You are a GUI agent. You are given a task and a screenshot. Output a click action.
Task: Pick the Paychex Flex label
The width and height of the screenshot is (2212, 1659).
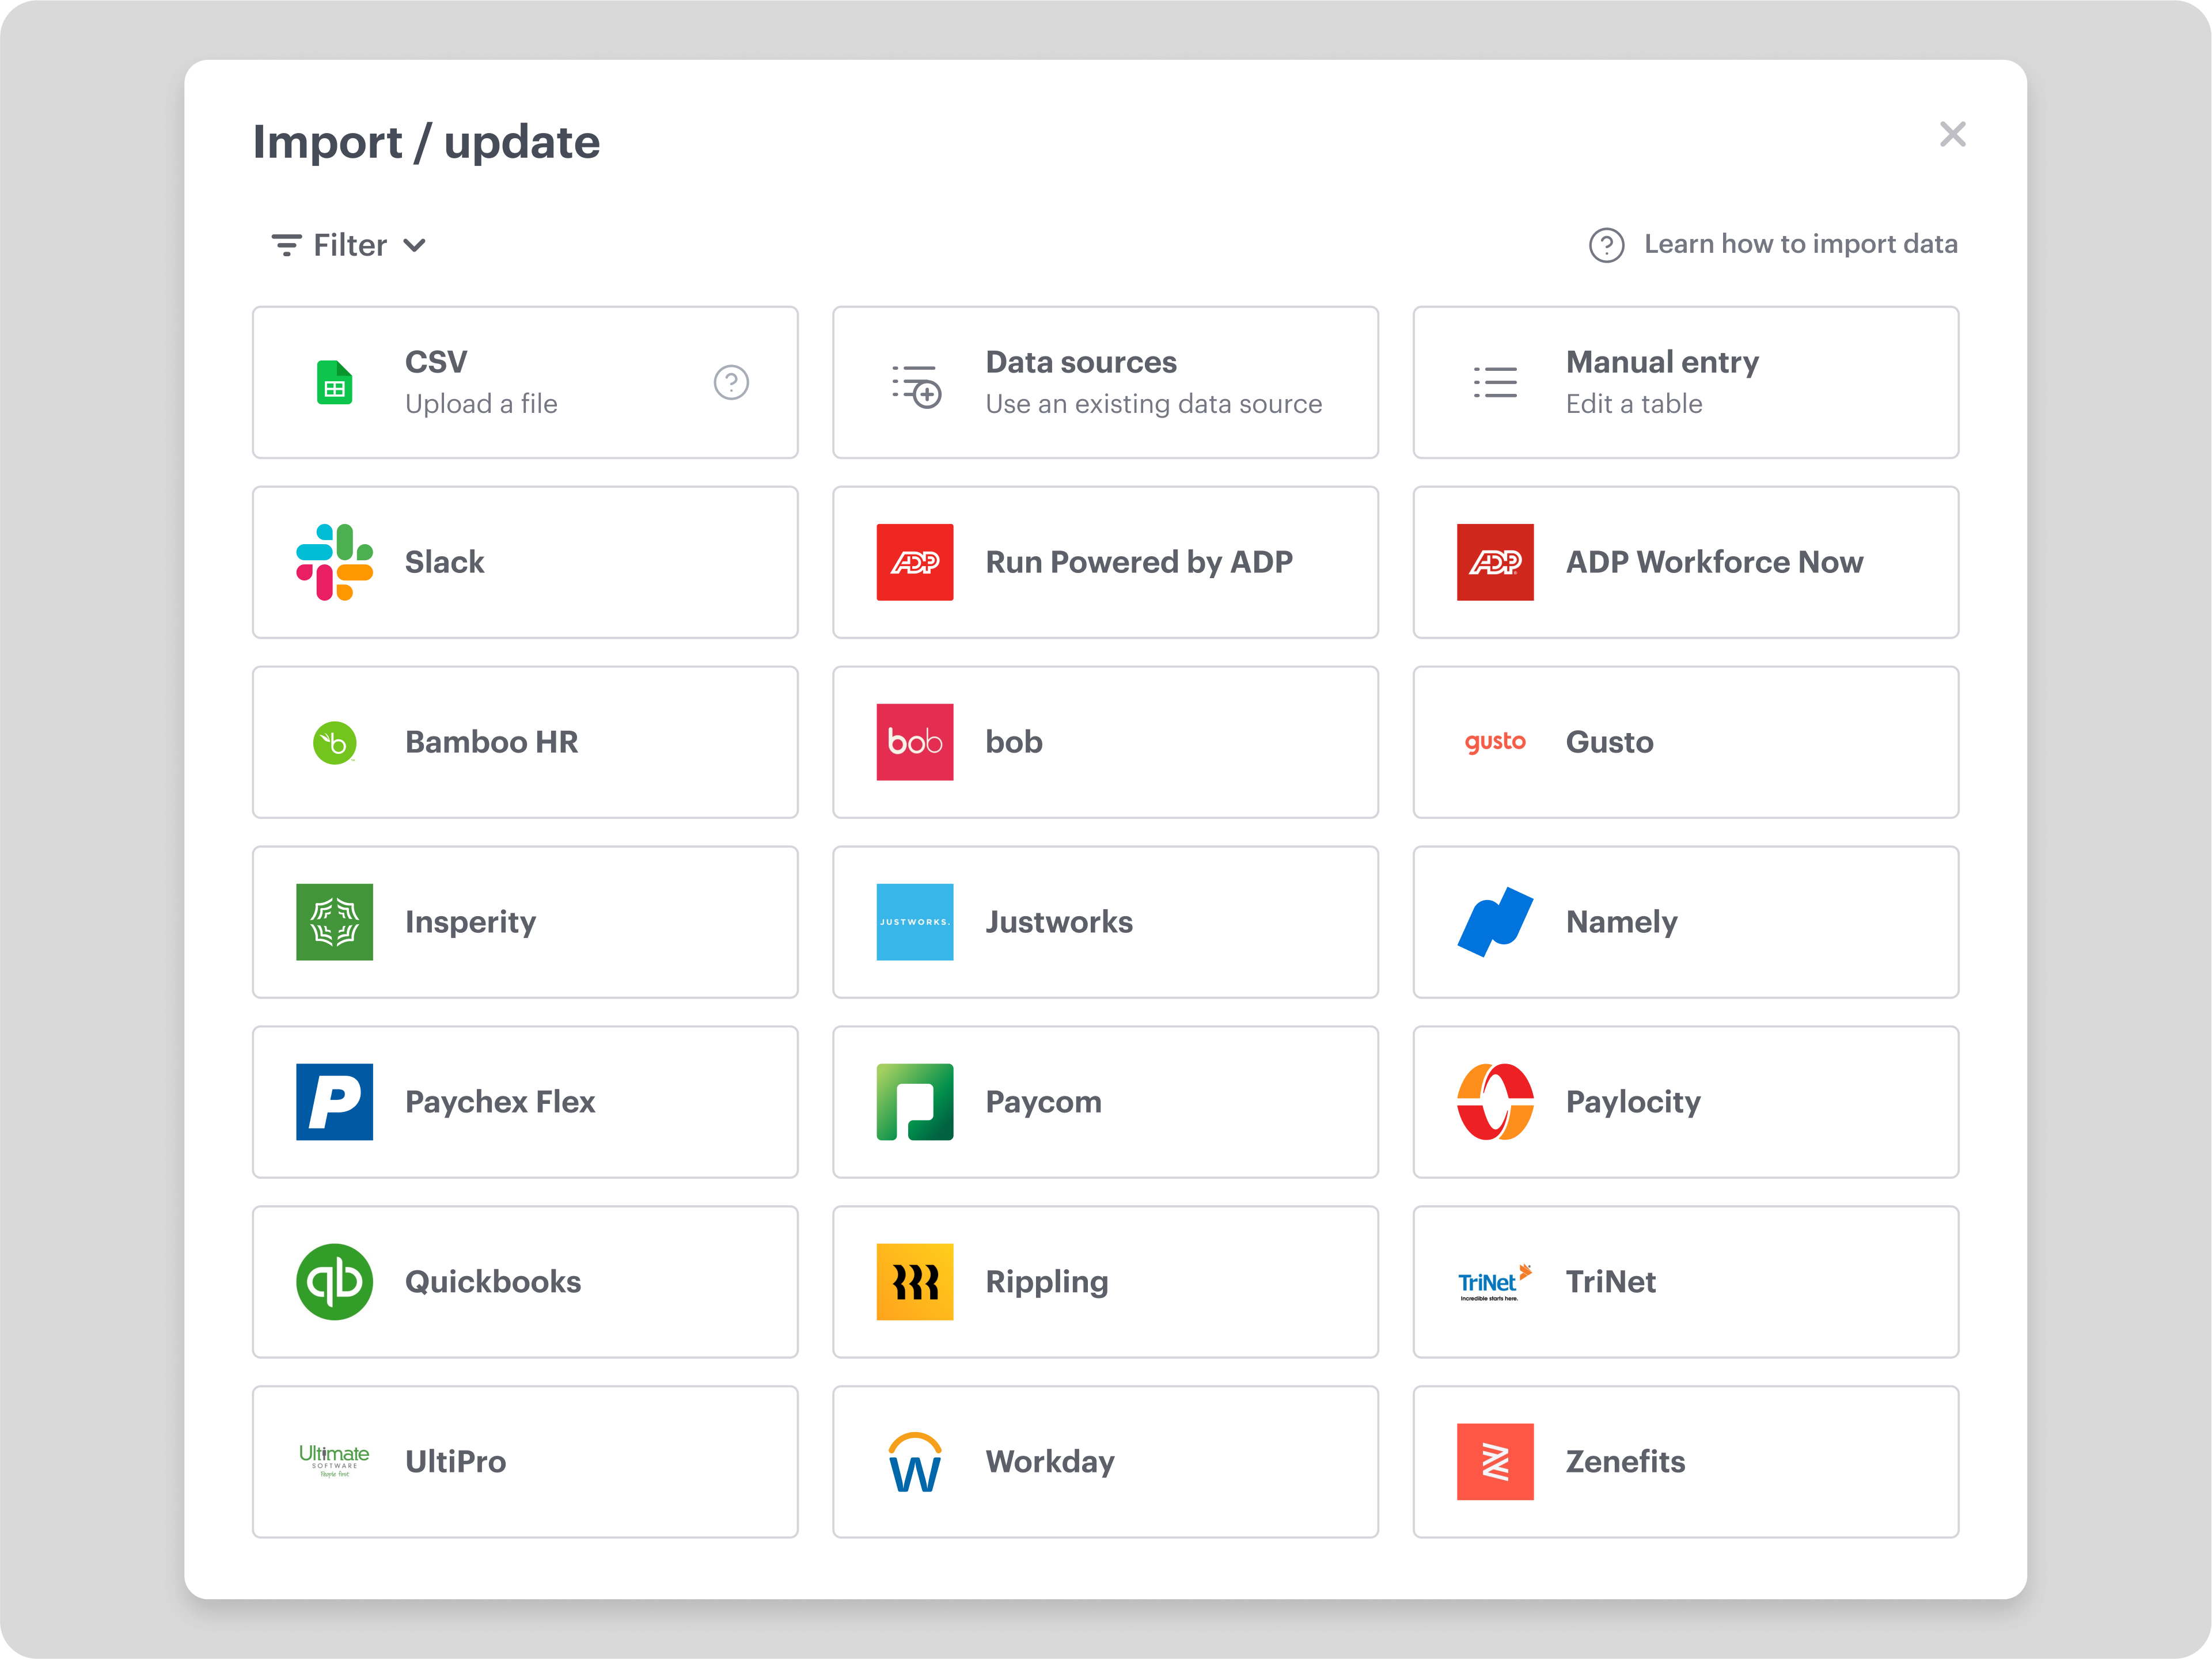(x=500, y=1102)
